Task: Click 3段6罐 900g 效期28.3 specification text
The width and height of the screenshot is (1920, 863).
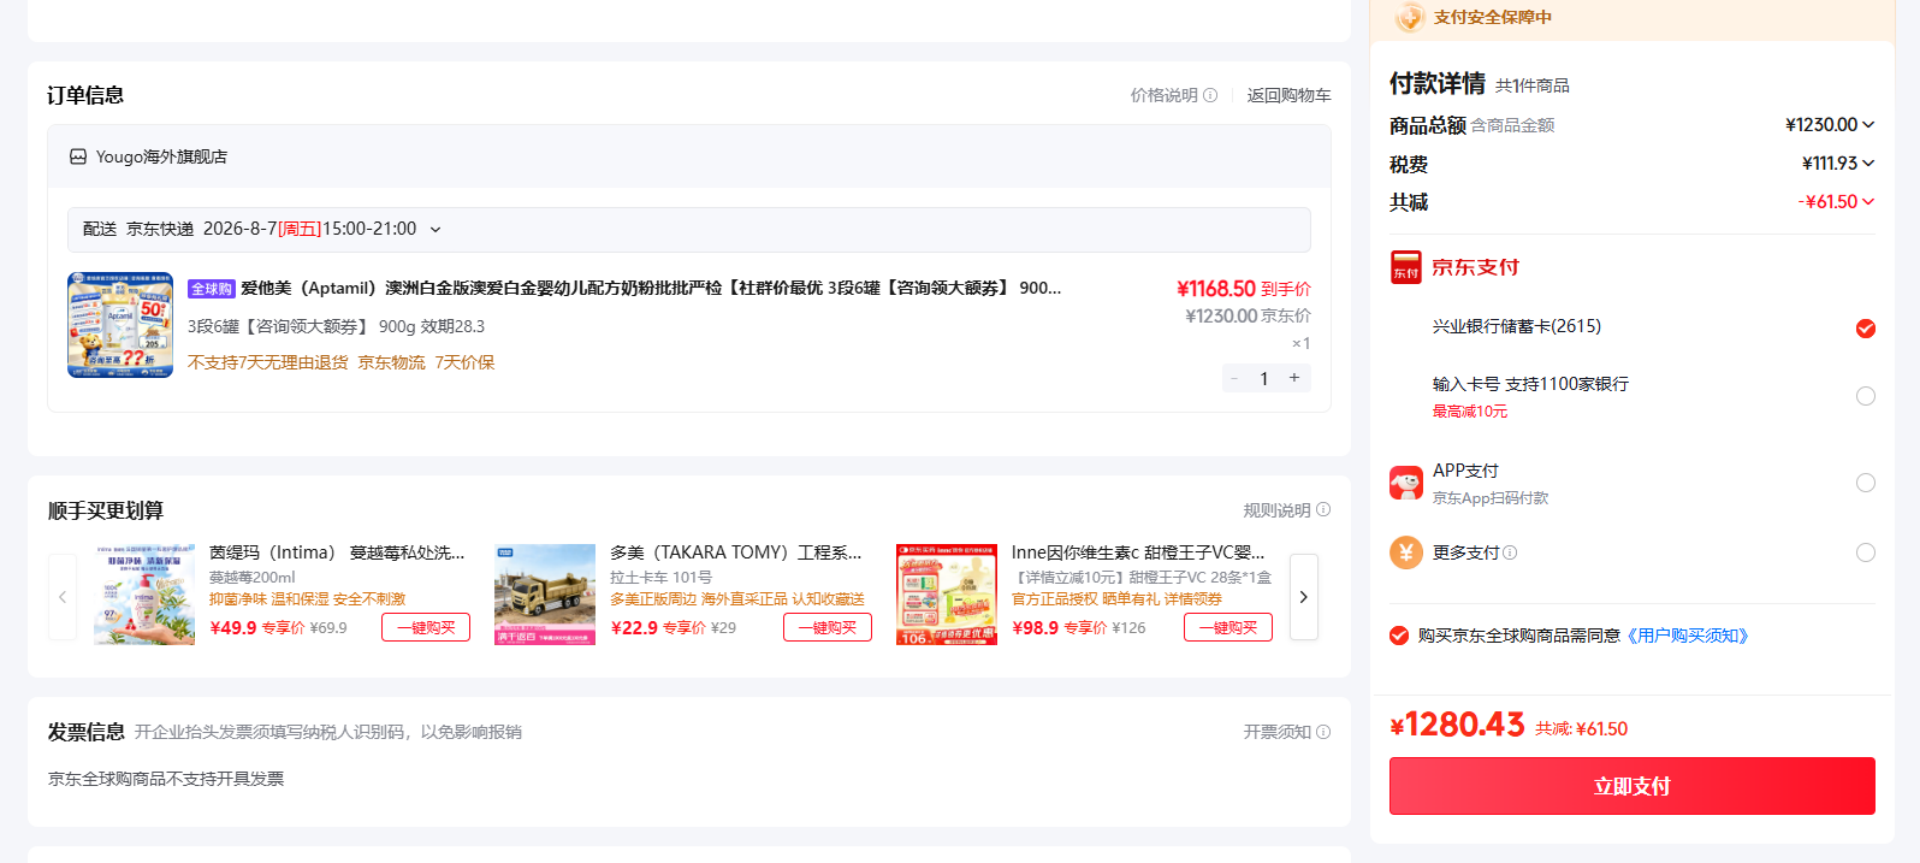Action: (x=336, y=327)
